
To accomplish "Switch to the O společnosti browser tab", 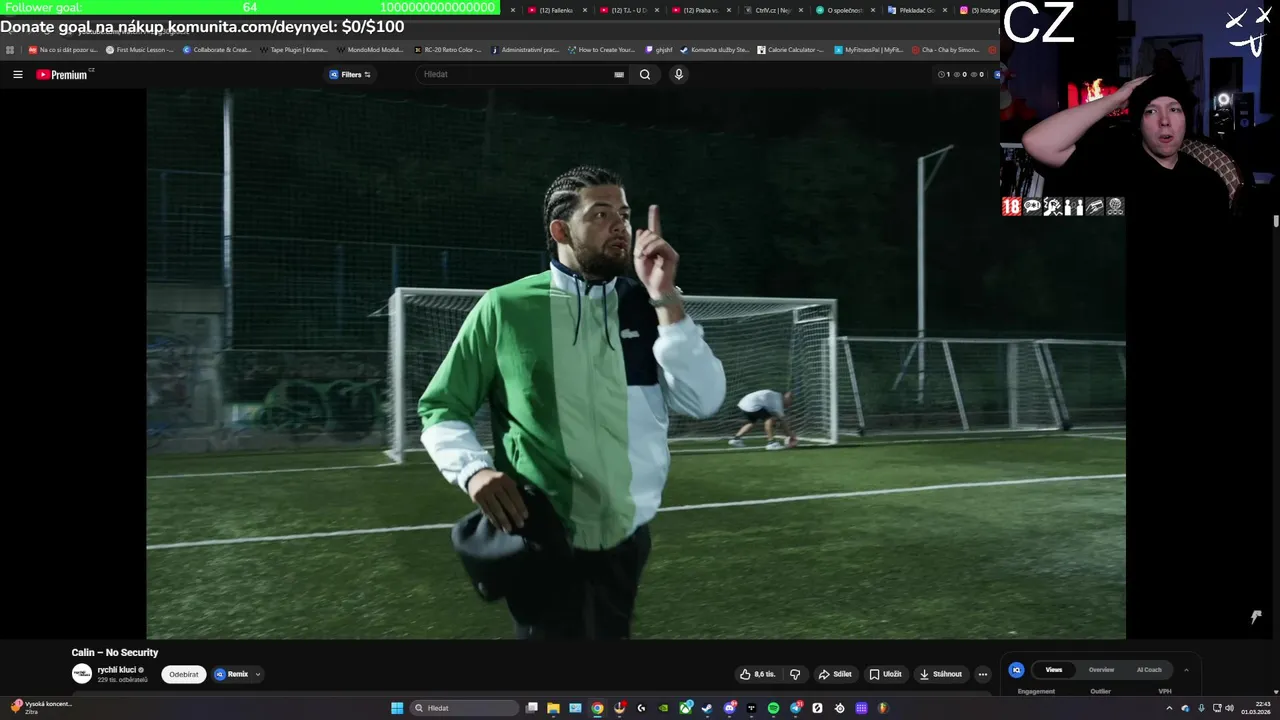I will pos(846,10).
